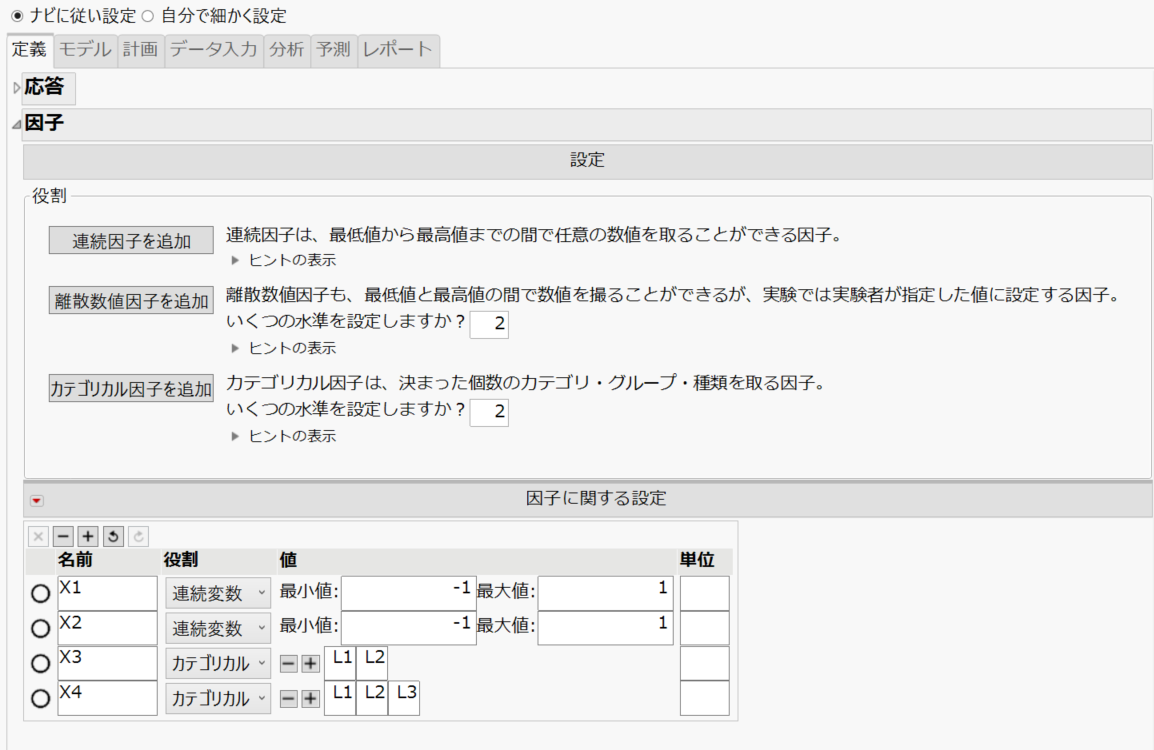Select the radio button for factor X1

[x=39, y=592]
